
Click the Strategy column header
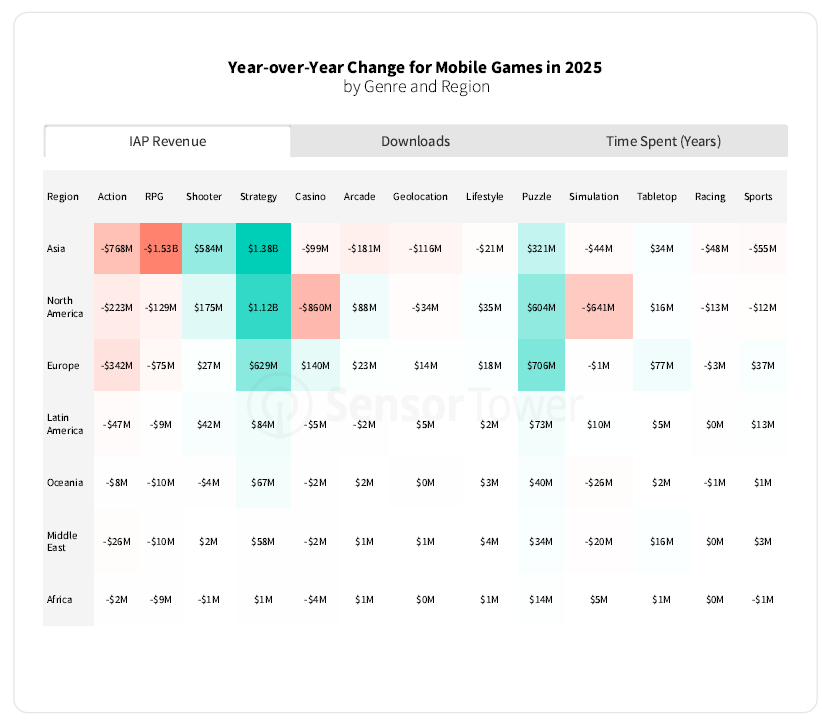click(x=258, y=196)
